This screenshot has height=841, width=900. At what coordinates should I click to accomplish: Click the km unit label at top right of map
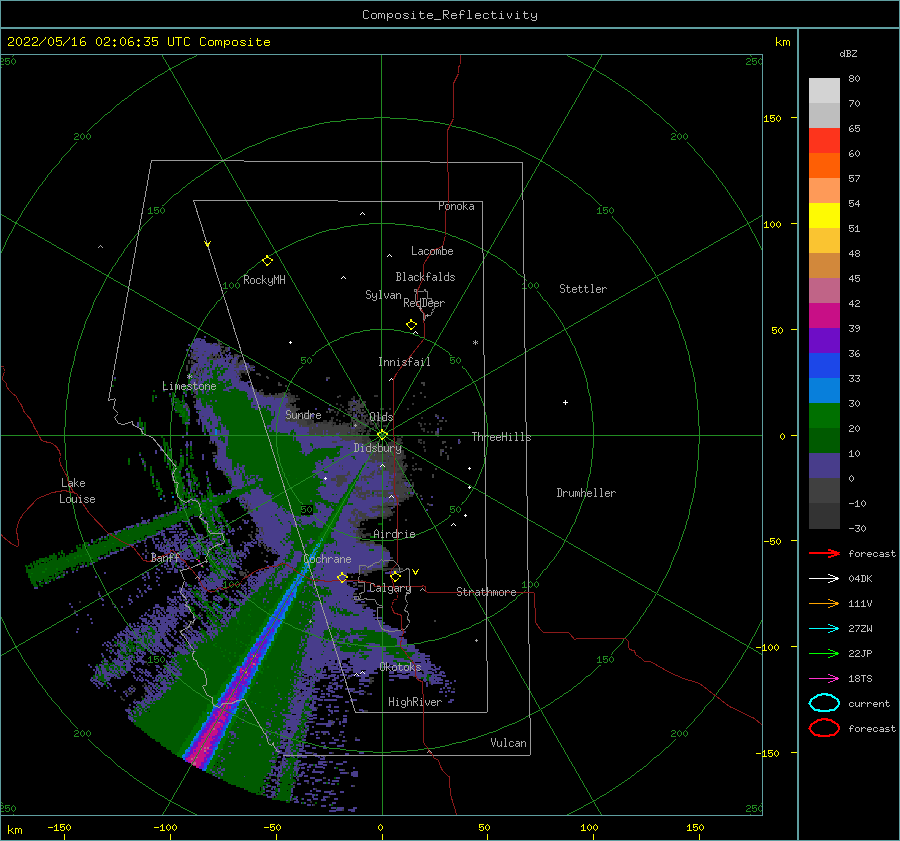782,42
